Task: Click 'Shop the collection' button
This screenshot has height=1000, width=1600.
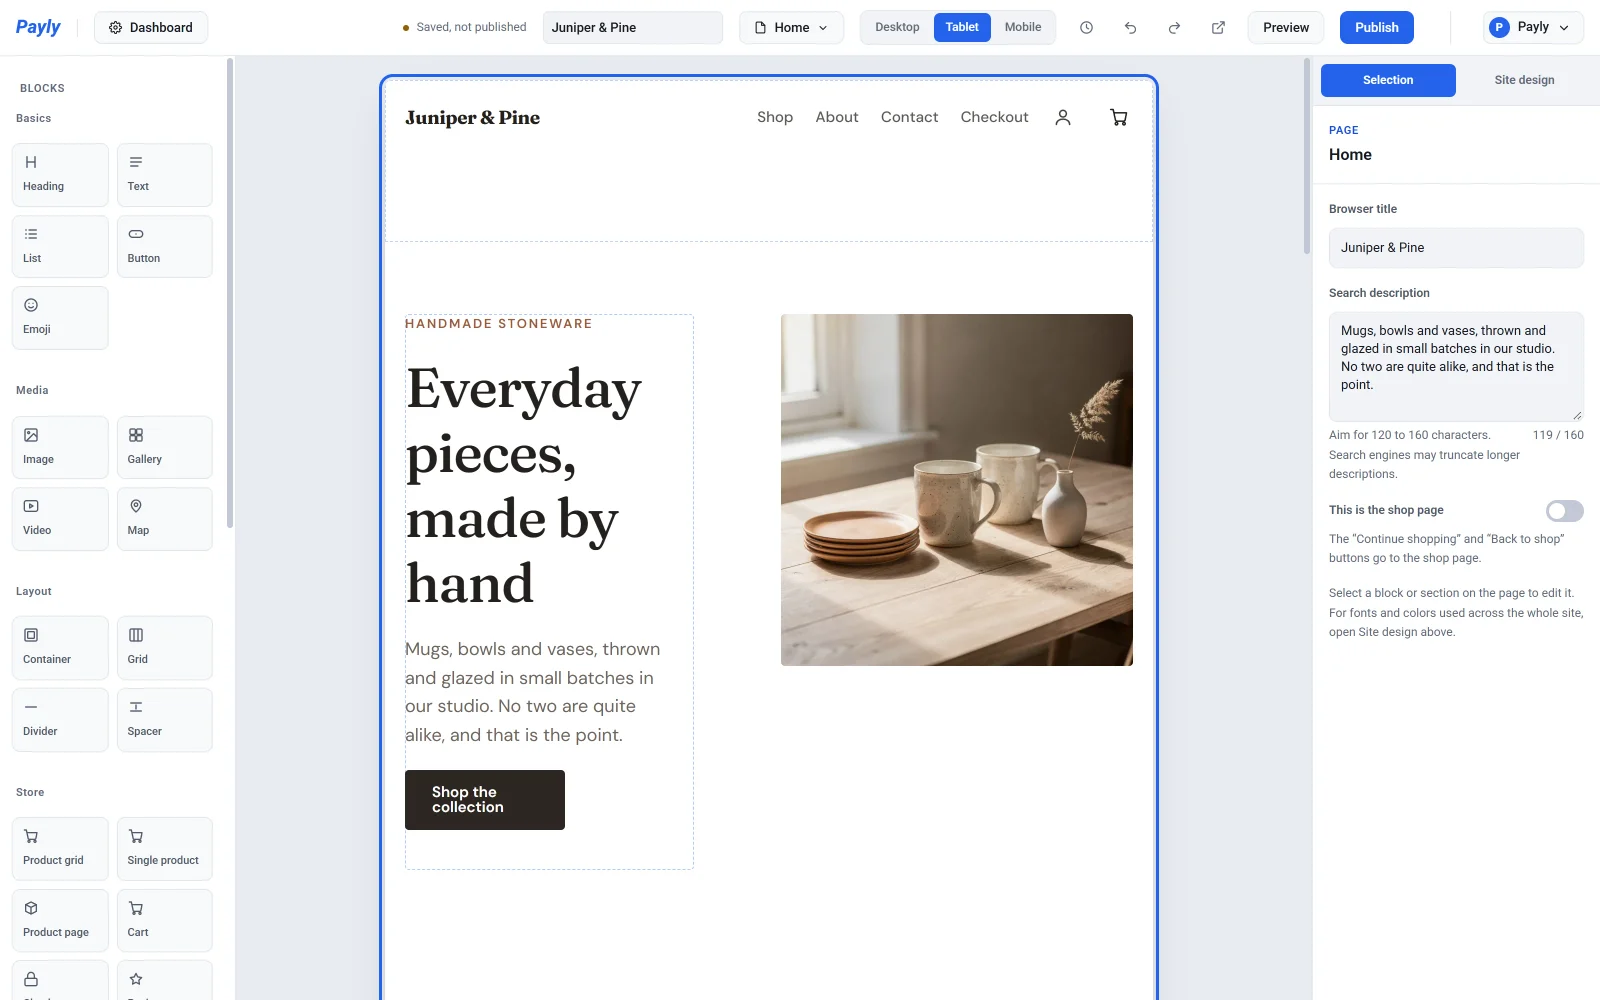Action: point(485,800)
